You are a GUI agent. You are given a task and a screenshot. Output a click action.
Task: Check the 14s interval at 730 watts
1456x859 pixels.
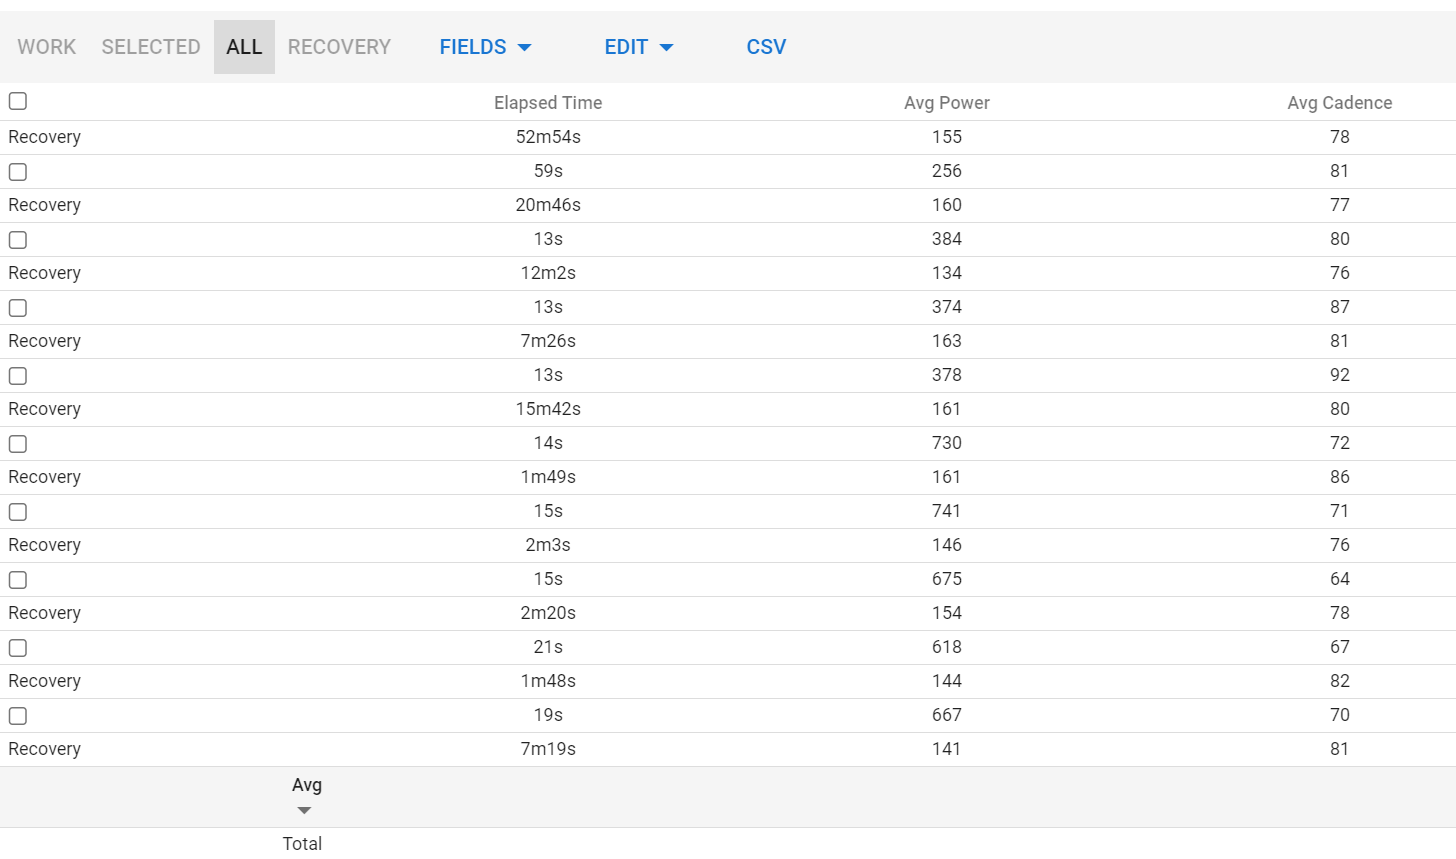tap(18, 444)
